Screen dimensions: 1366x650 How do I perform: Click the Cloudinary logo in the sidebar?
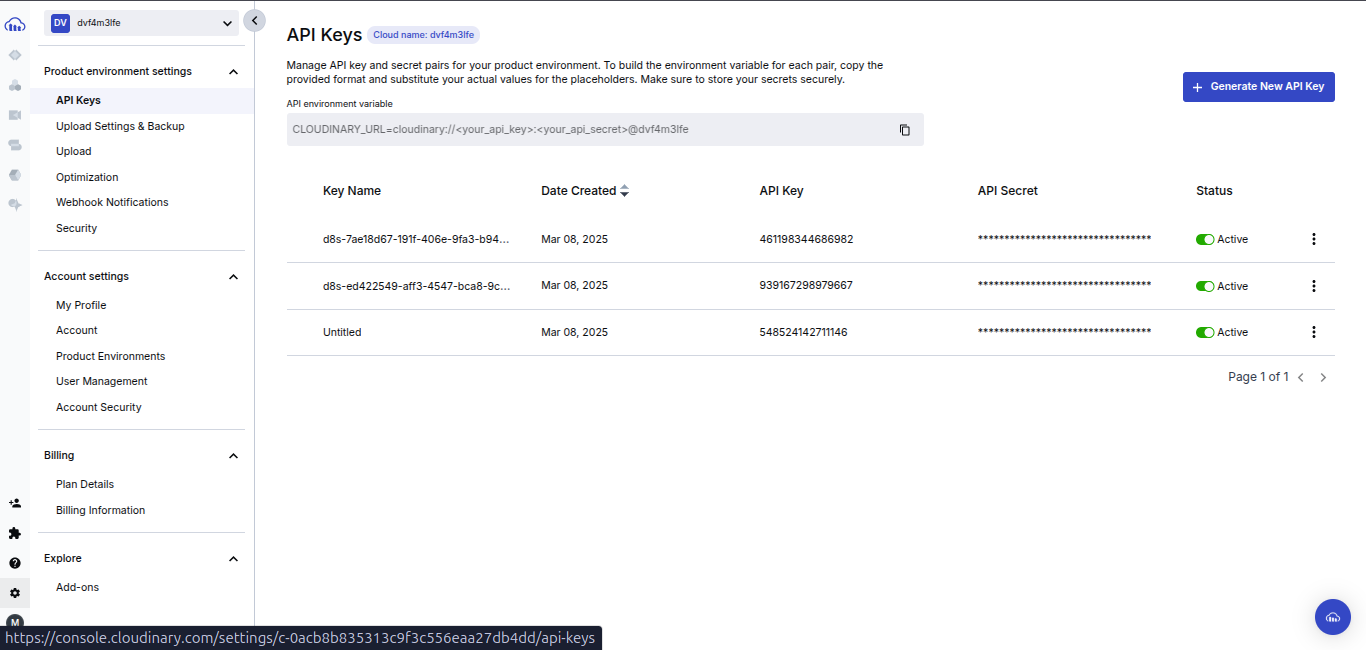pos(15,24)
